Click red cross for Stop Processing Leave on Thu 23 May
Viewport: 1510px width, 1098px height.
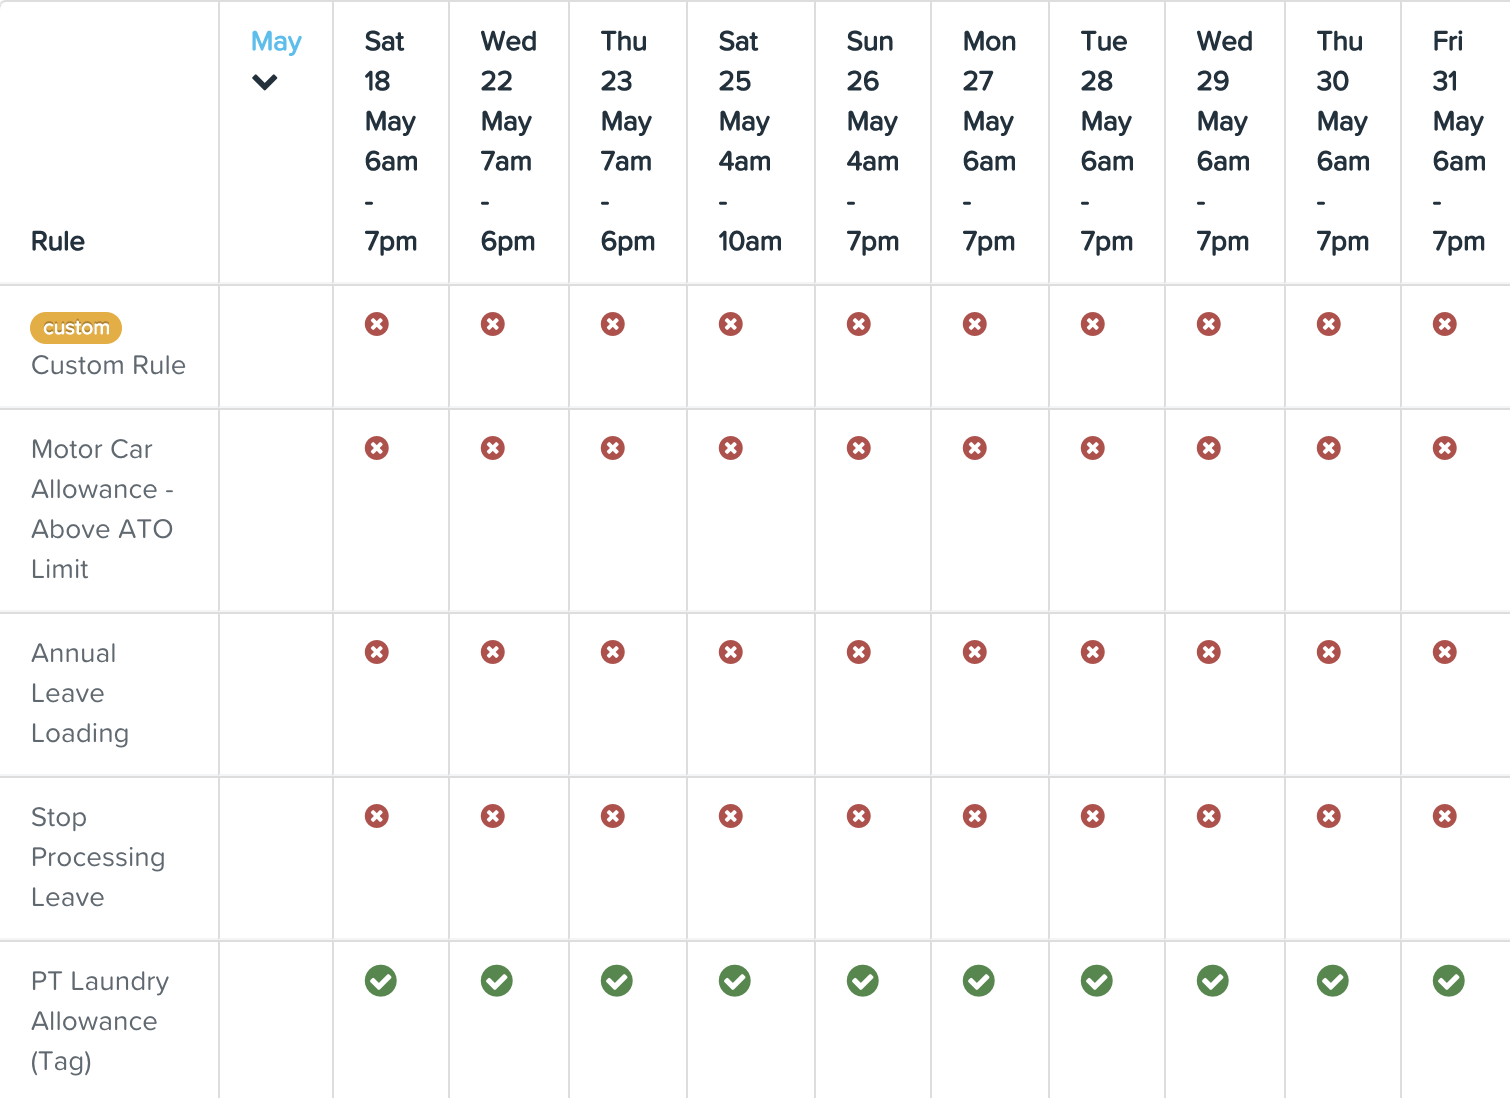click(613, 816)
